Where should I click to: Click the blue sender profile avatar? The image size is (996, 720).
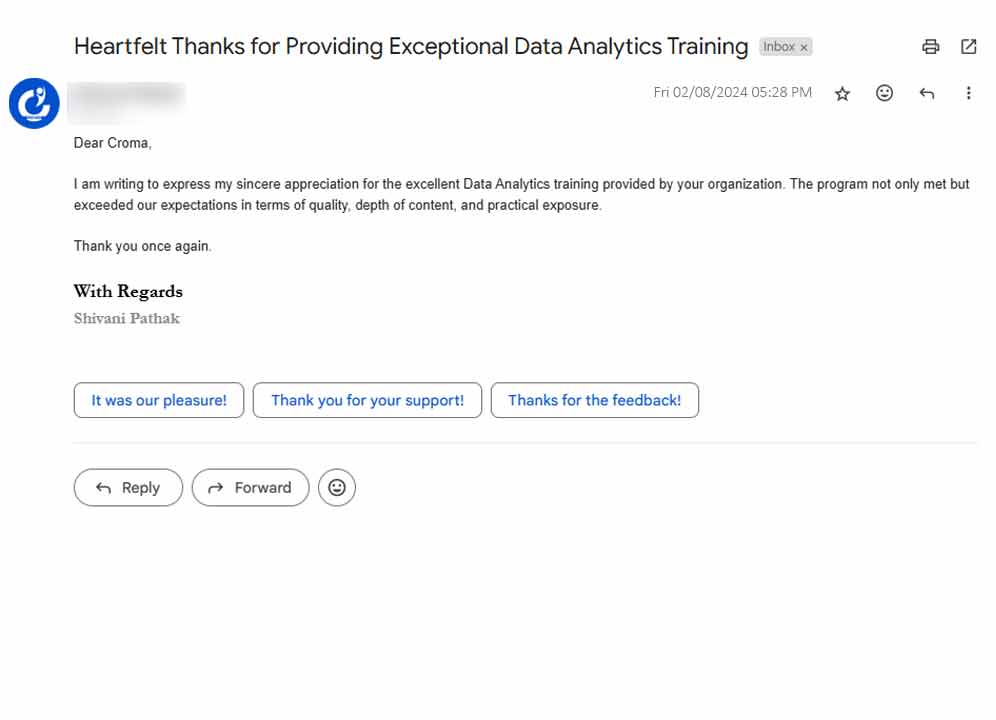tap(35, 103)
